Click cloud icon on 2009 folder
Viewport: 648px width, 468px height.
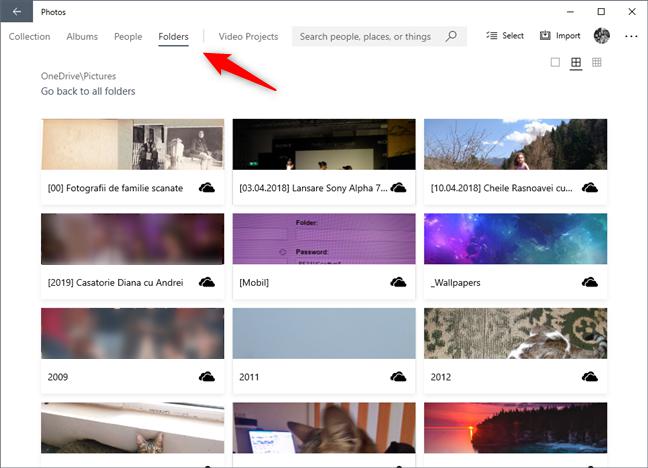pos(207,377)
